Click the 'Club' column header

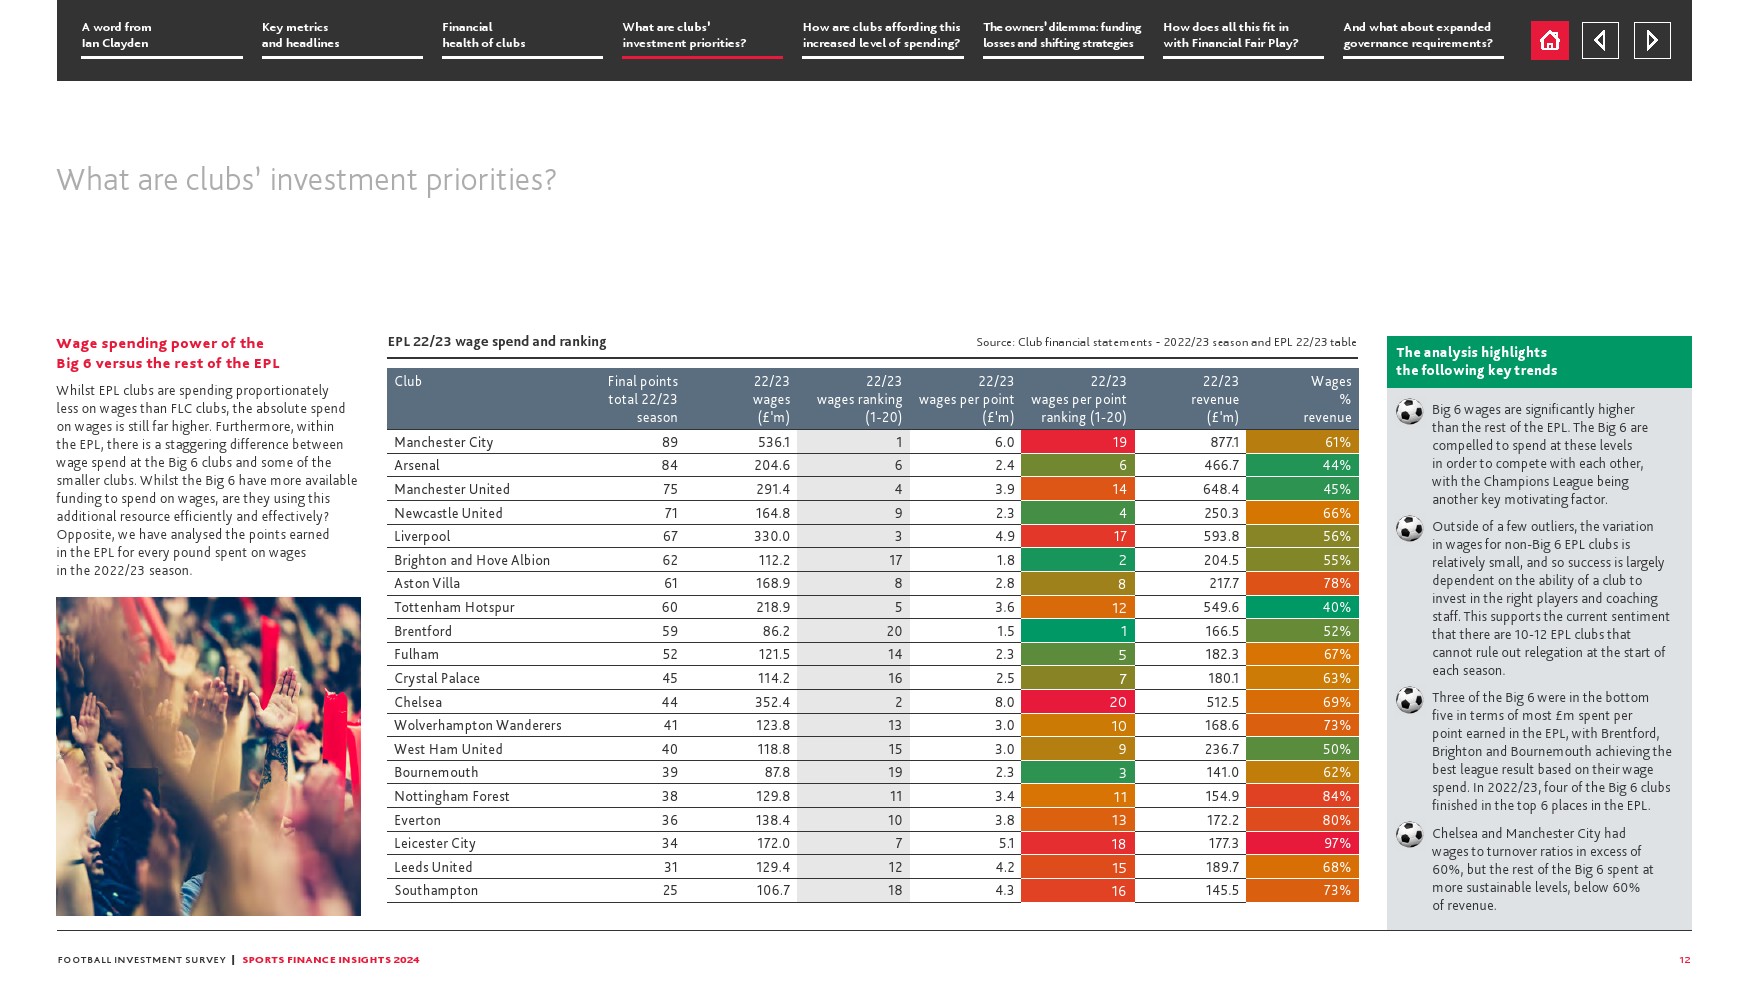tap(408, 381)
